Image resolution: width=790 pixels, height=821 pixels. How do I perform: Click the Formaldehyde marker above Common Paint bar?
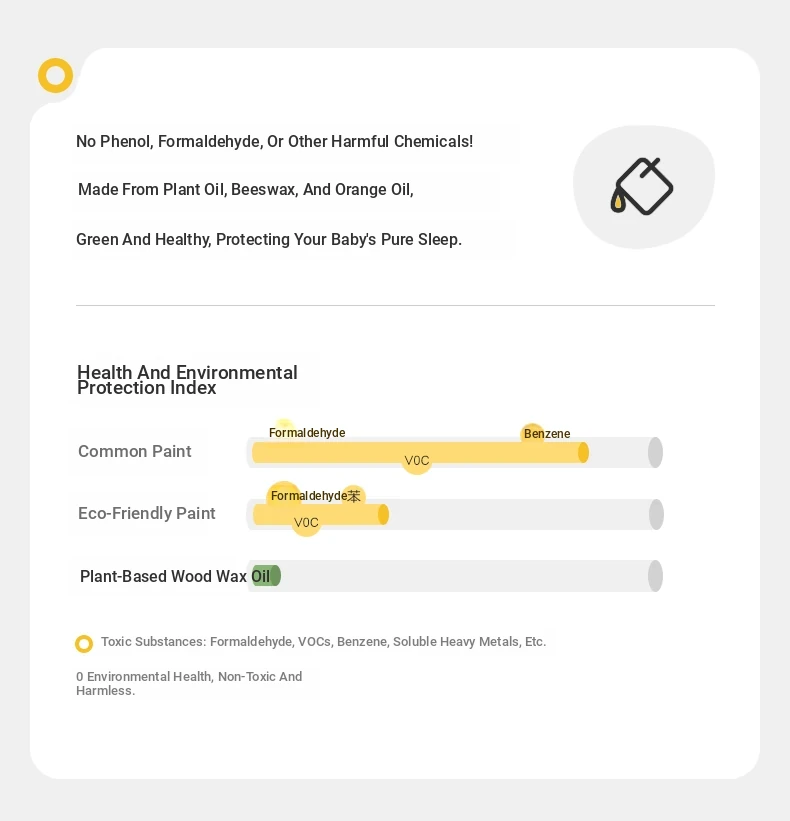(307, 432)
